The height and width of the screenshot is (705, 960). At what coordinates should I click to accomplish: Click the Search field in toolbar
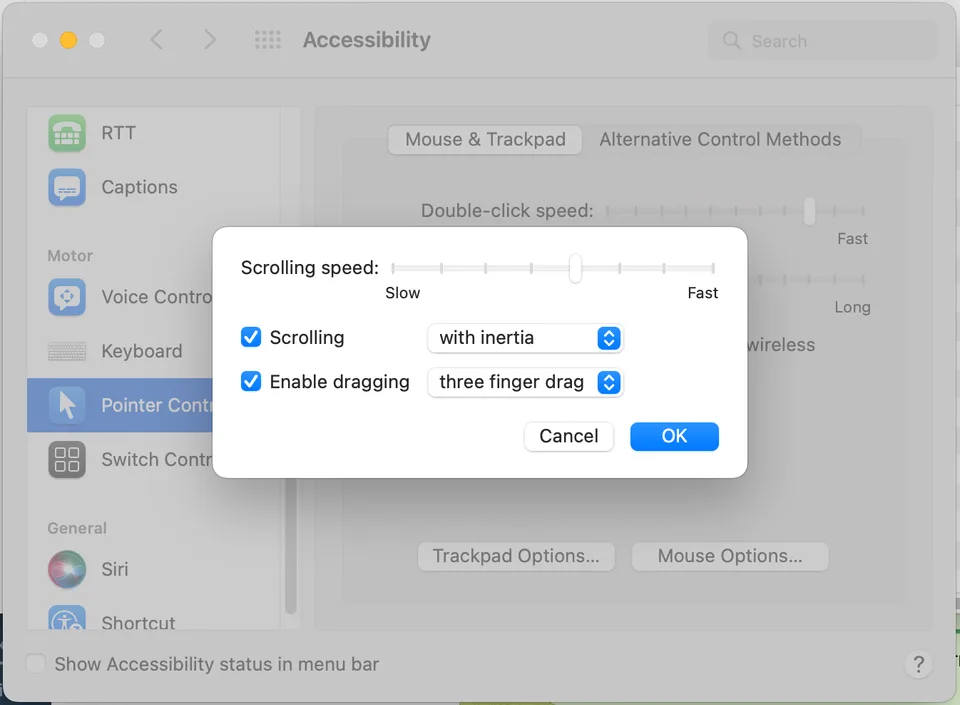pos(823,41)
